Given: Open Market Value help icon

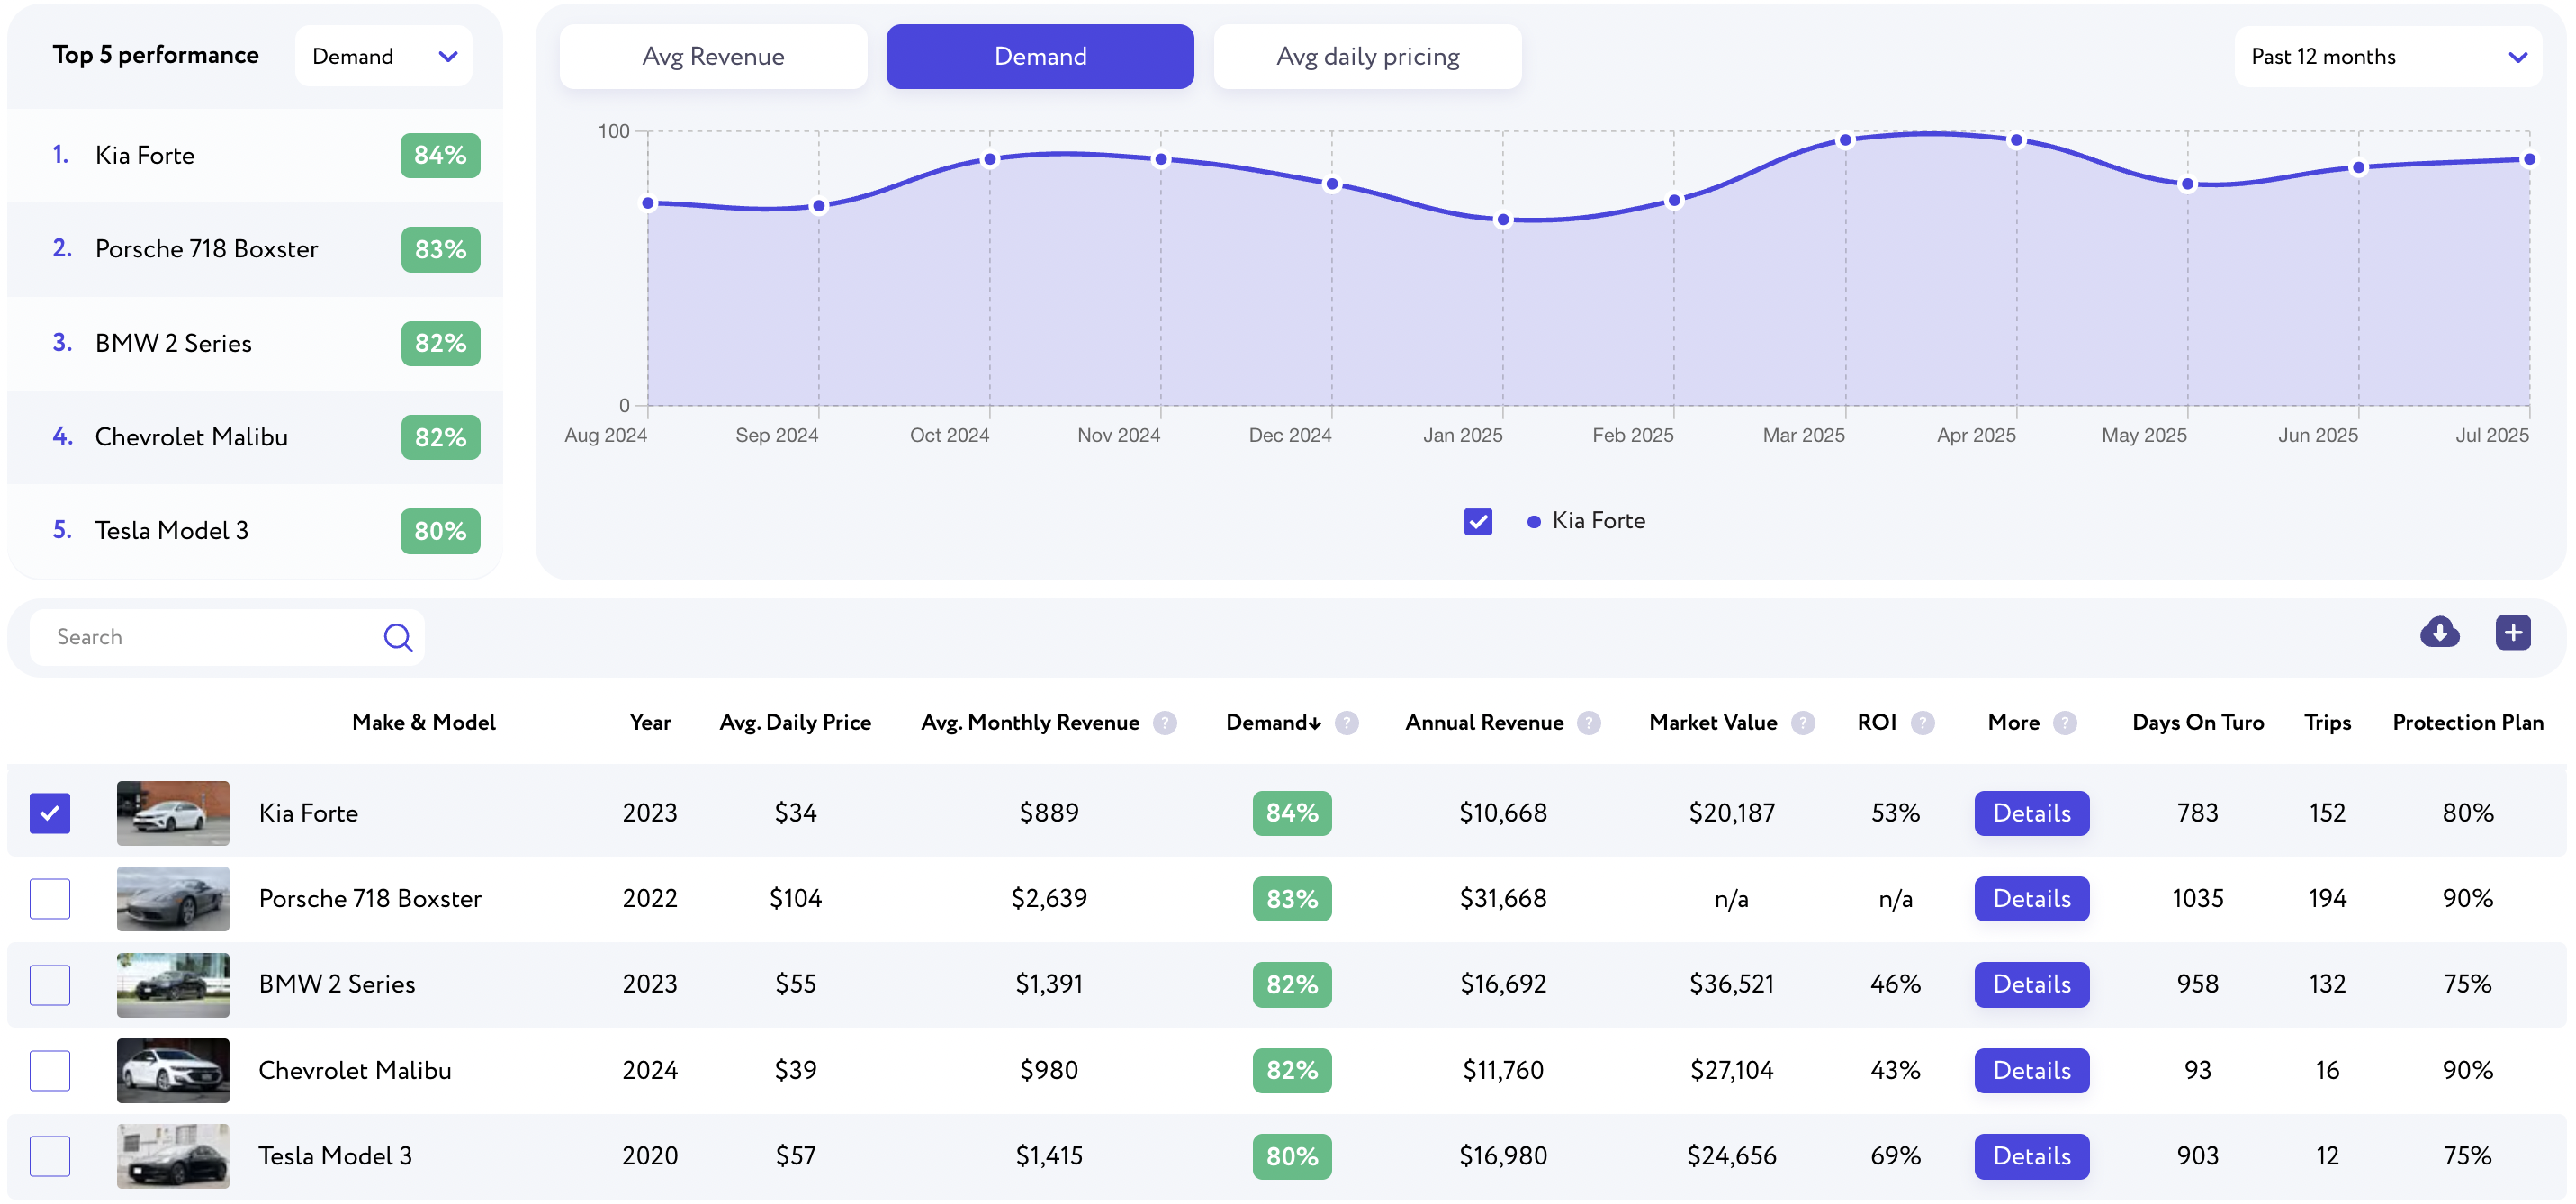Looking at the screenshot, I should click(1803, 722).
